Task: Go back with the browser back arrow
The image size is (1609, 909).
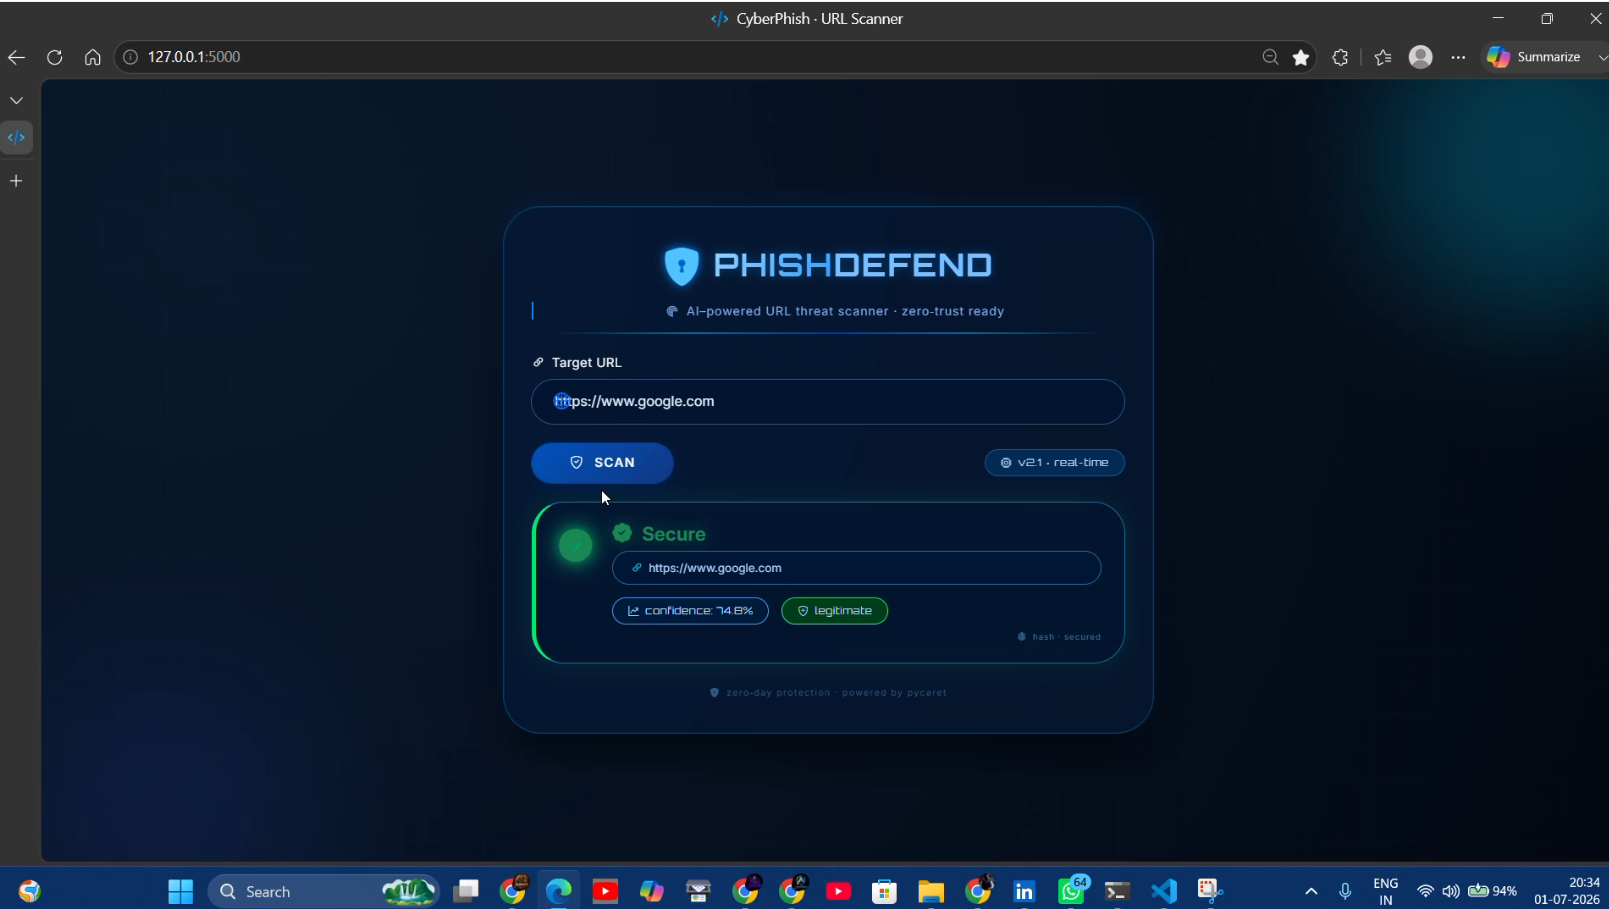Action: click(17, 57)
